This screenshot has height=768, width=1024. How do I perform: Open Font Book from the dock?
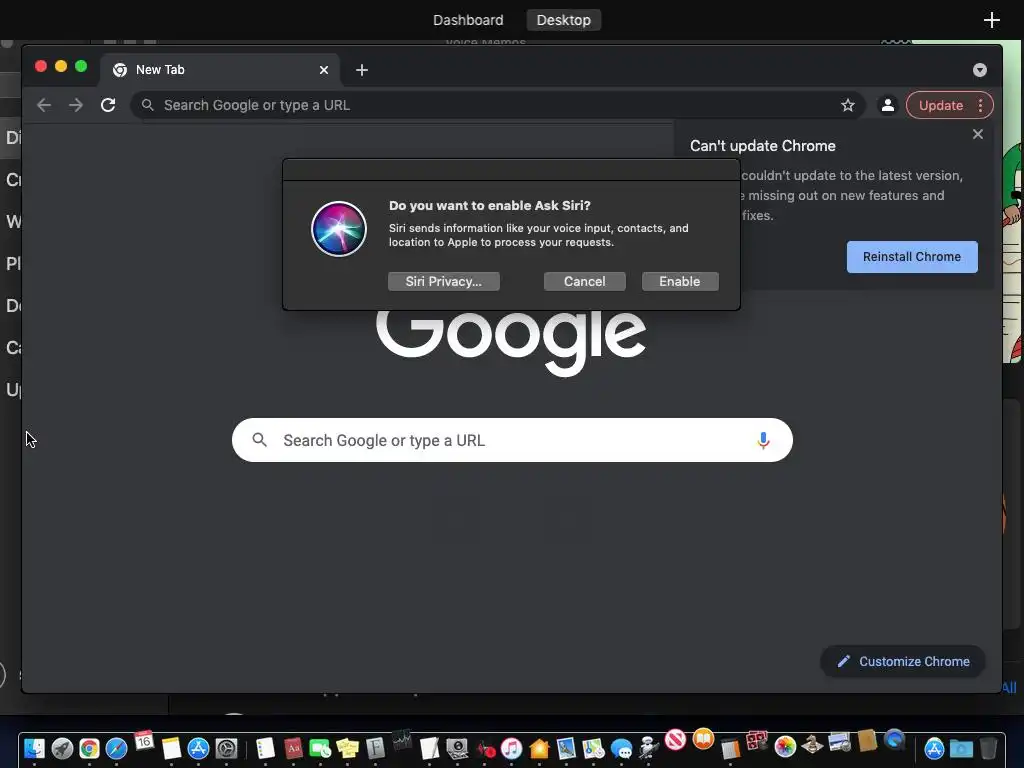376,748
